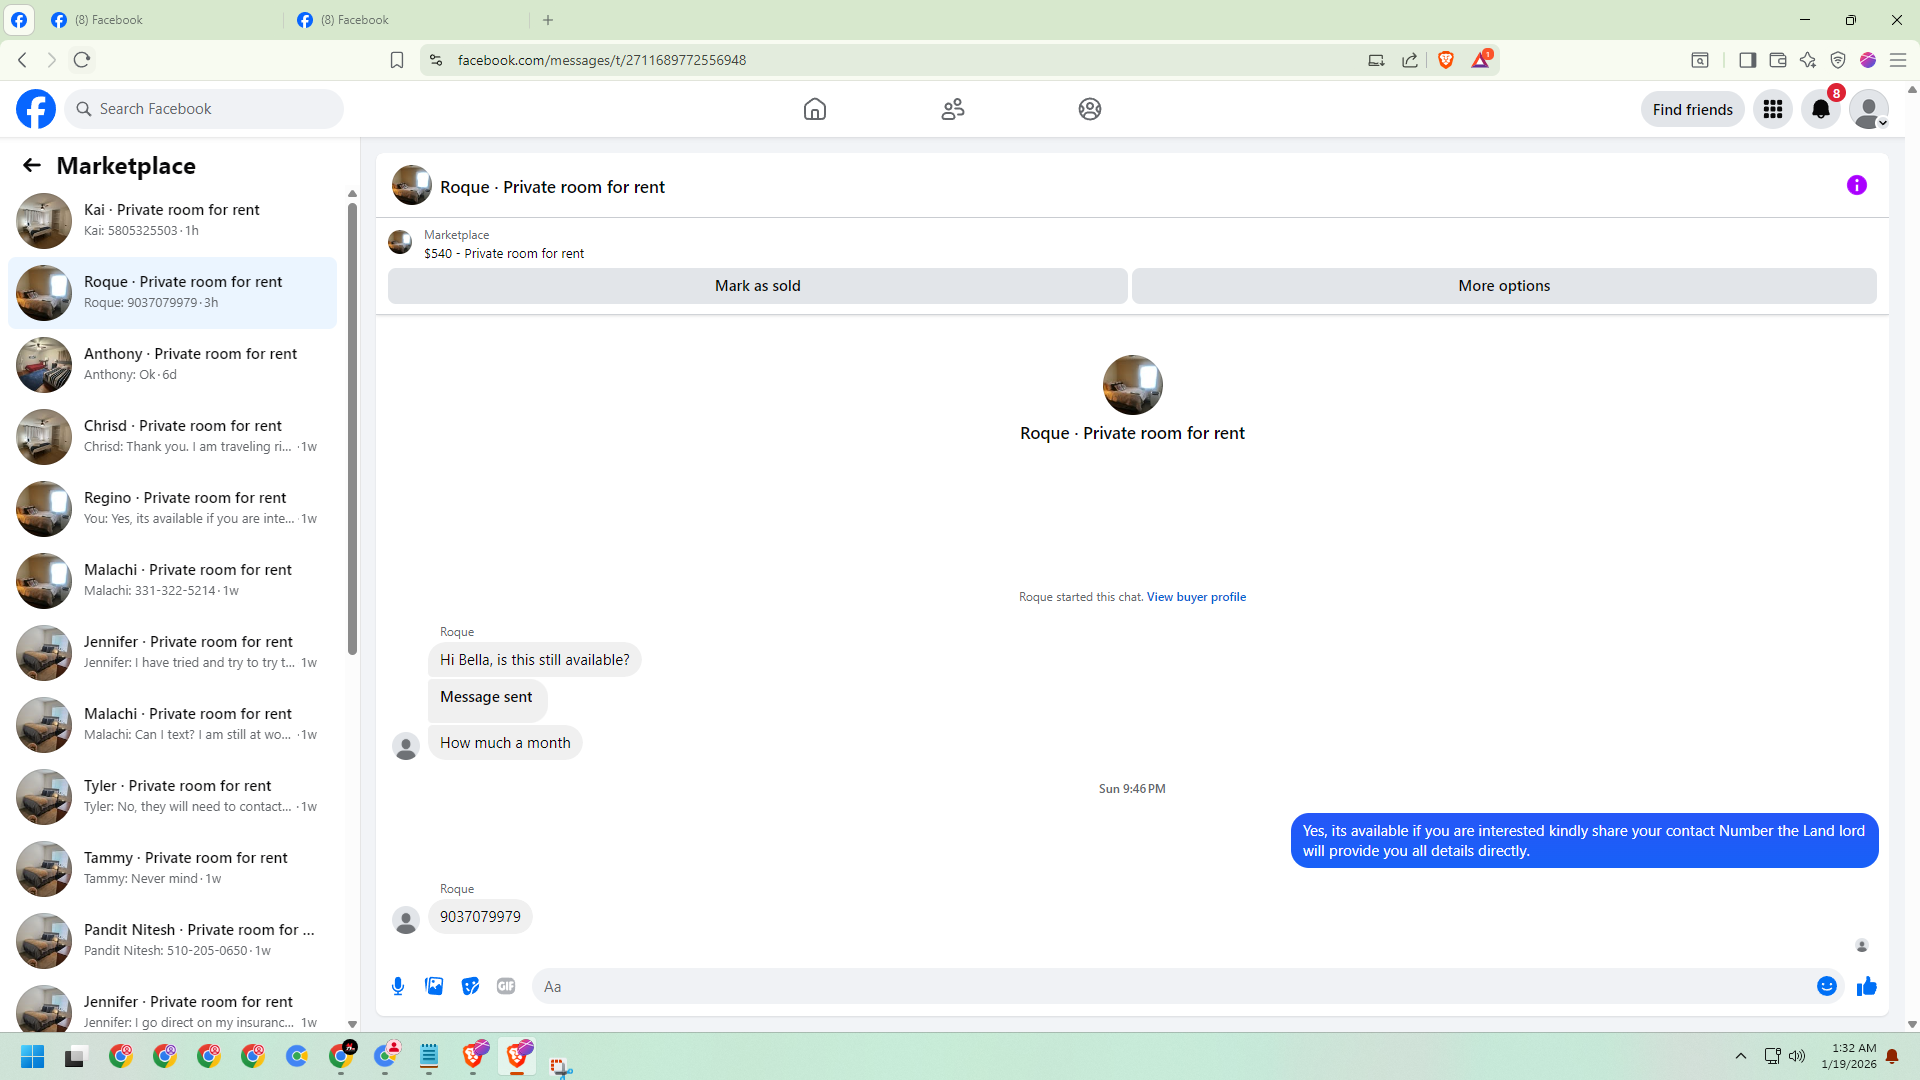1920x1080 pixels.
Task: Open Regino Private room for rent chat
Action: point(172,508)
